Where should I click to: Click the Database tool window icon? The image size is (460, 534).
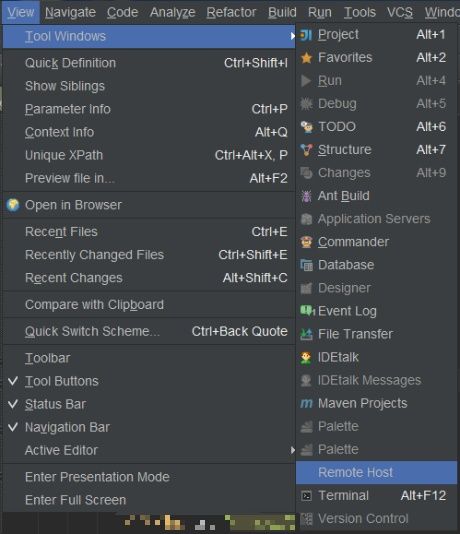pos(306,265)
